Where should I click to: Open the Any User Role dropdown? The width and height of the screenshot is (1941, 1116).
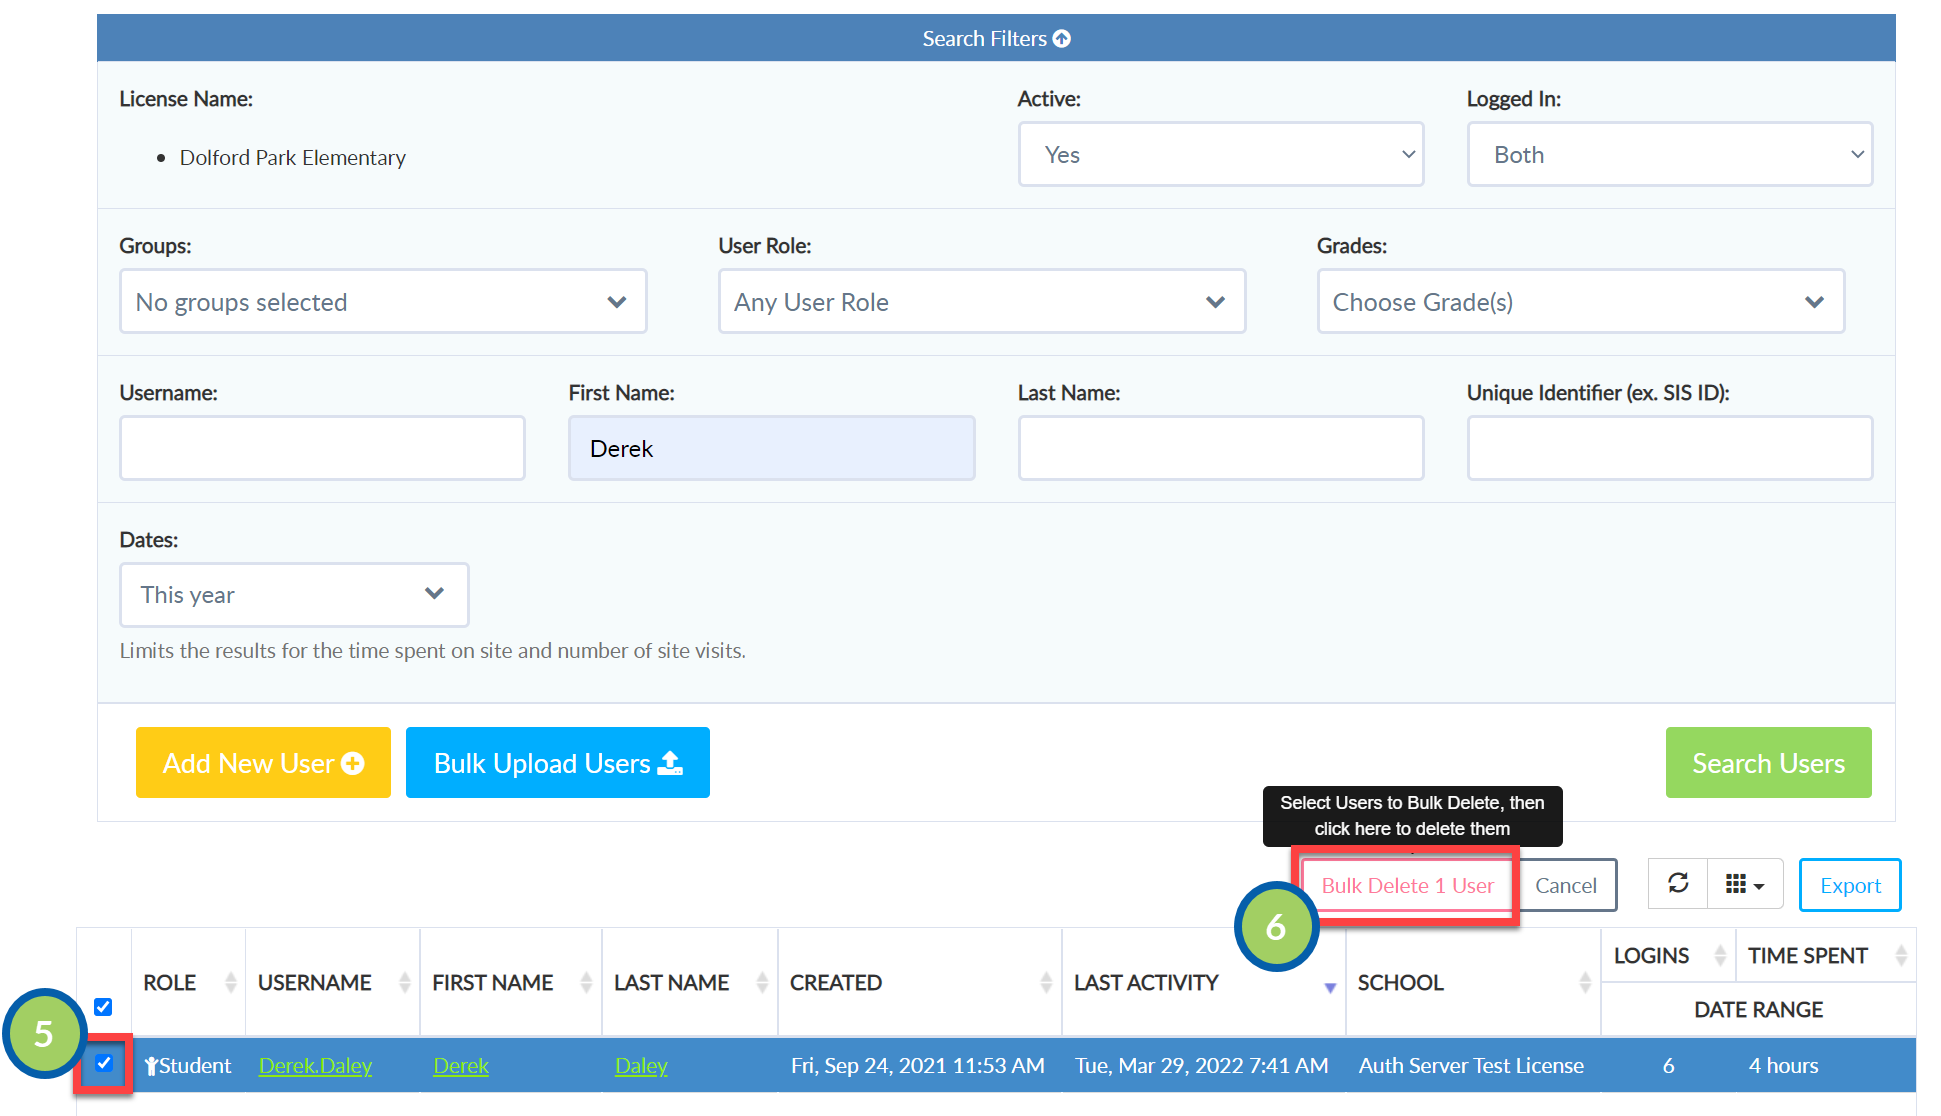(x=982, y=301)
